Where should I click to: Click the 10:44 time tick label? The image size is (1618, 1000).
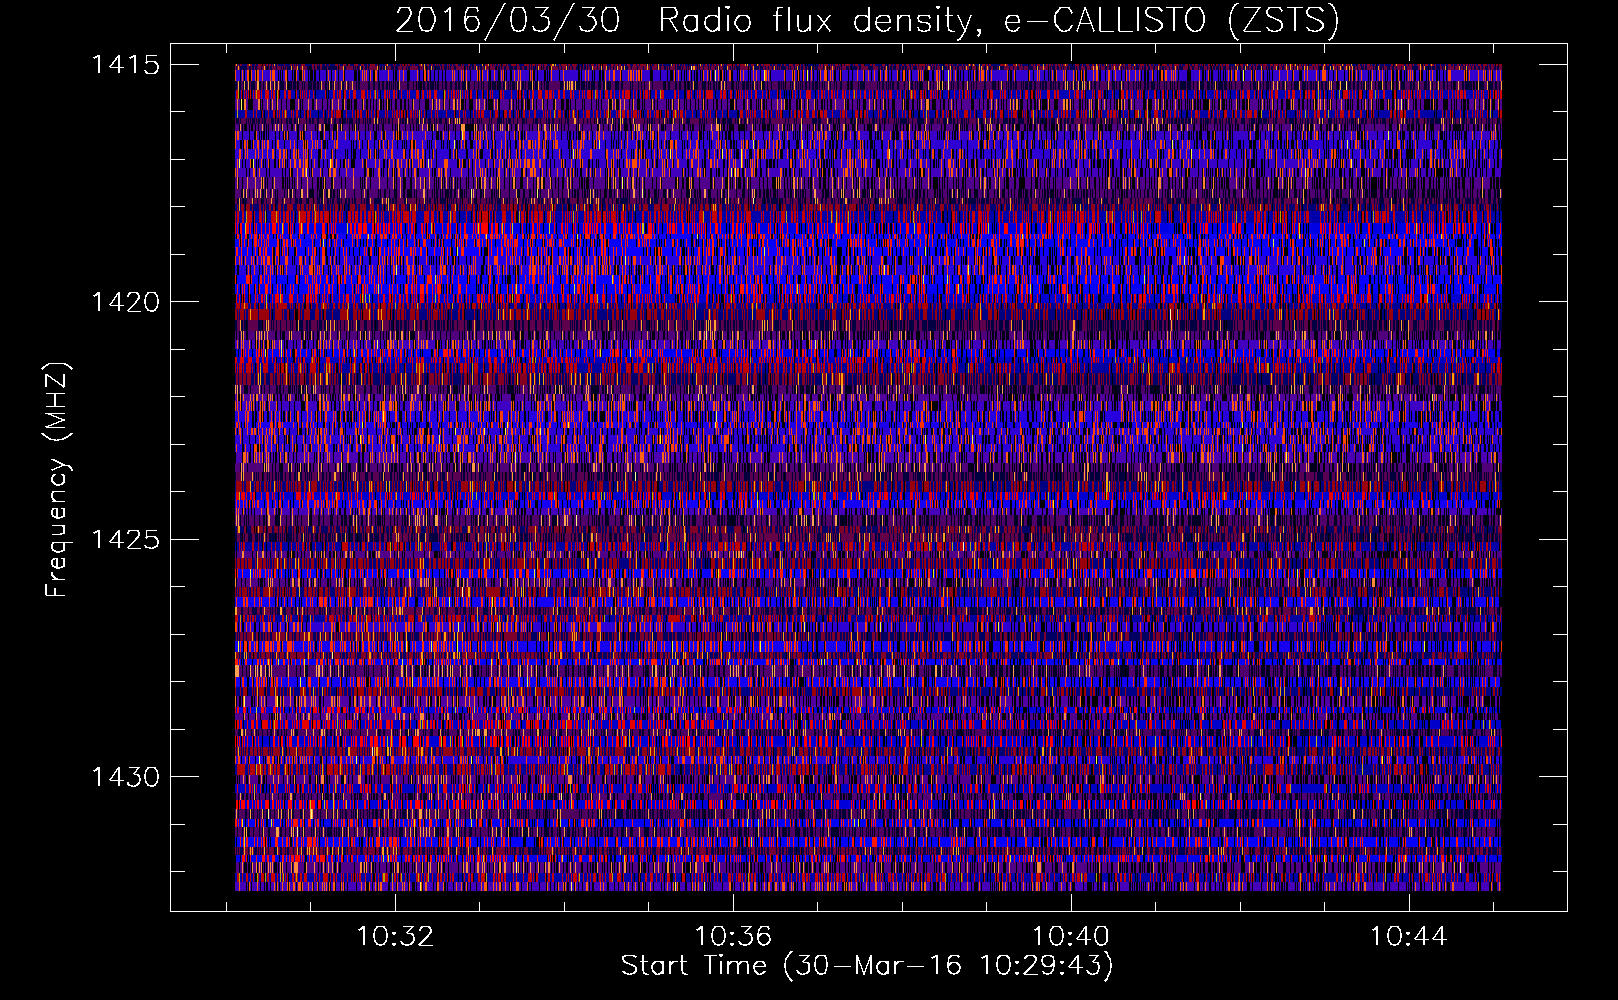click(1408, 937)
